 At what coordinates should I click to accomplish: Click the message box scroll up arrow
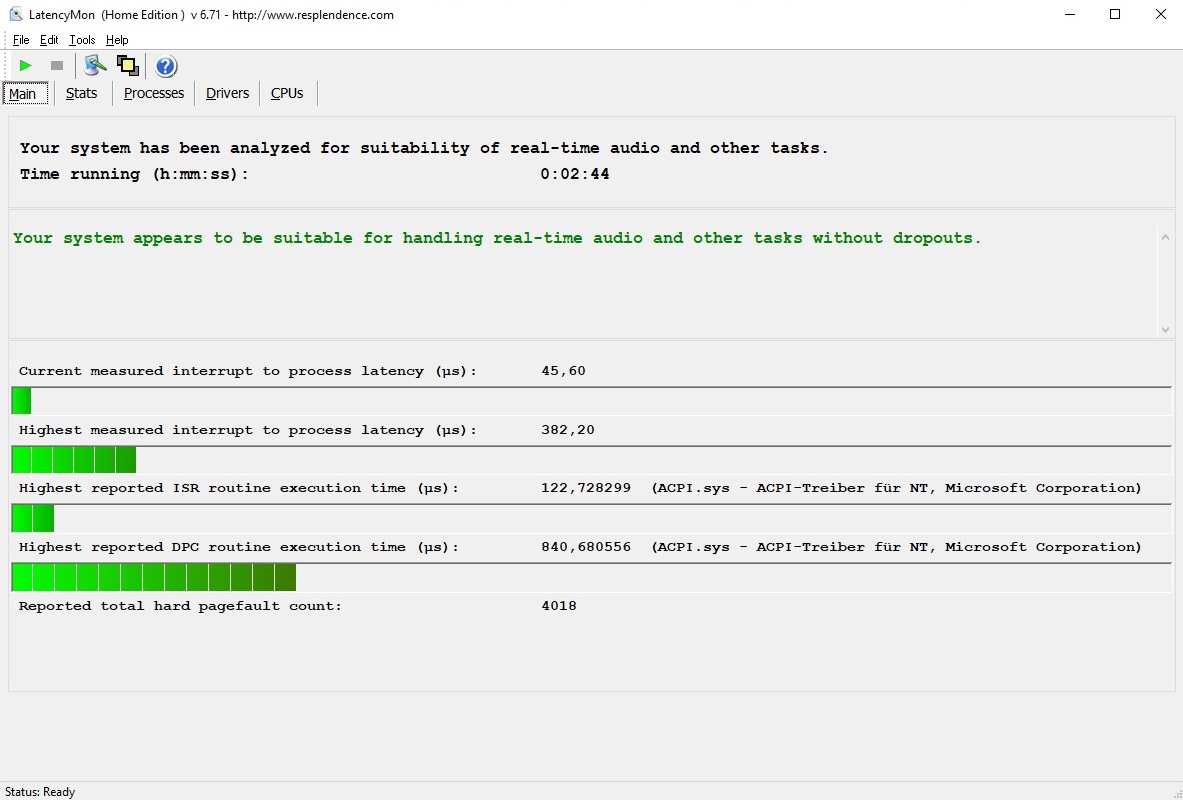1165,237
